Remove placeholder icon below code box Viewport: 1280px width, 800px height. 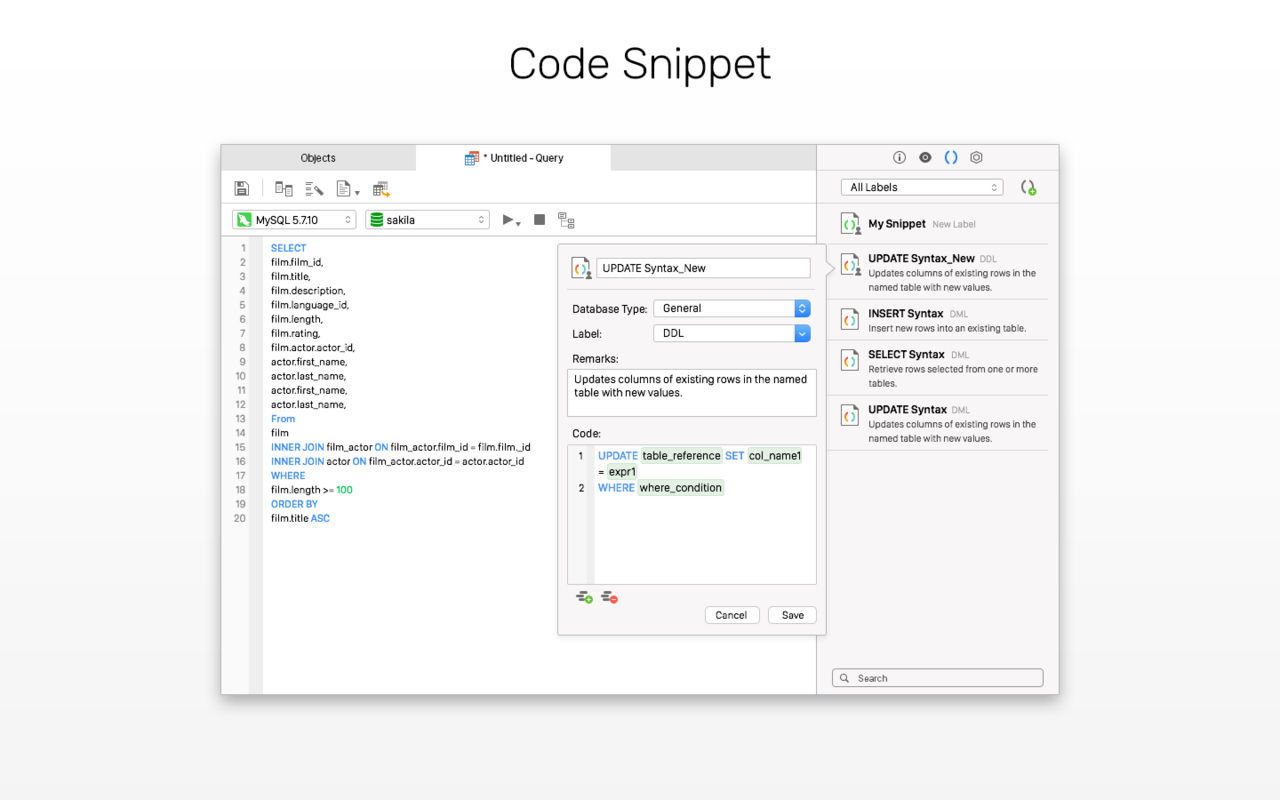click(609, 597)
